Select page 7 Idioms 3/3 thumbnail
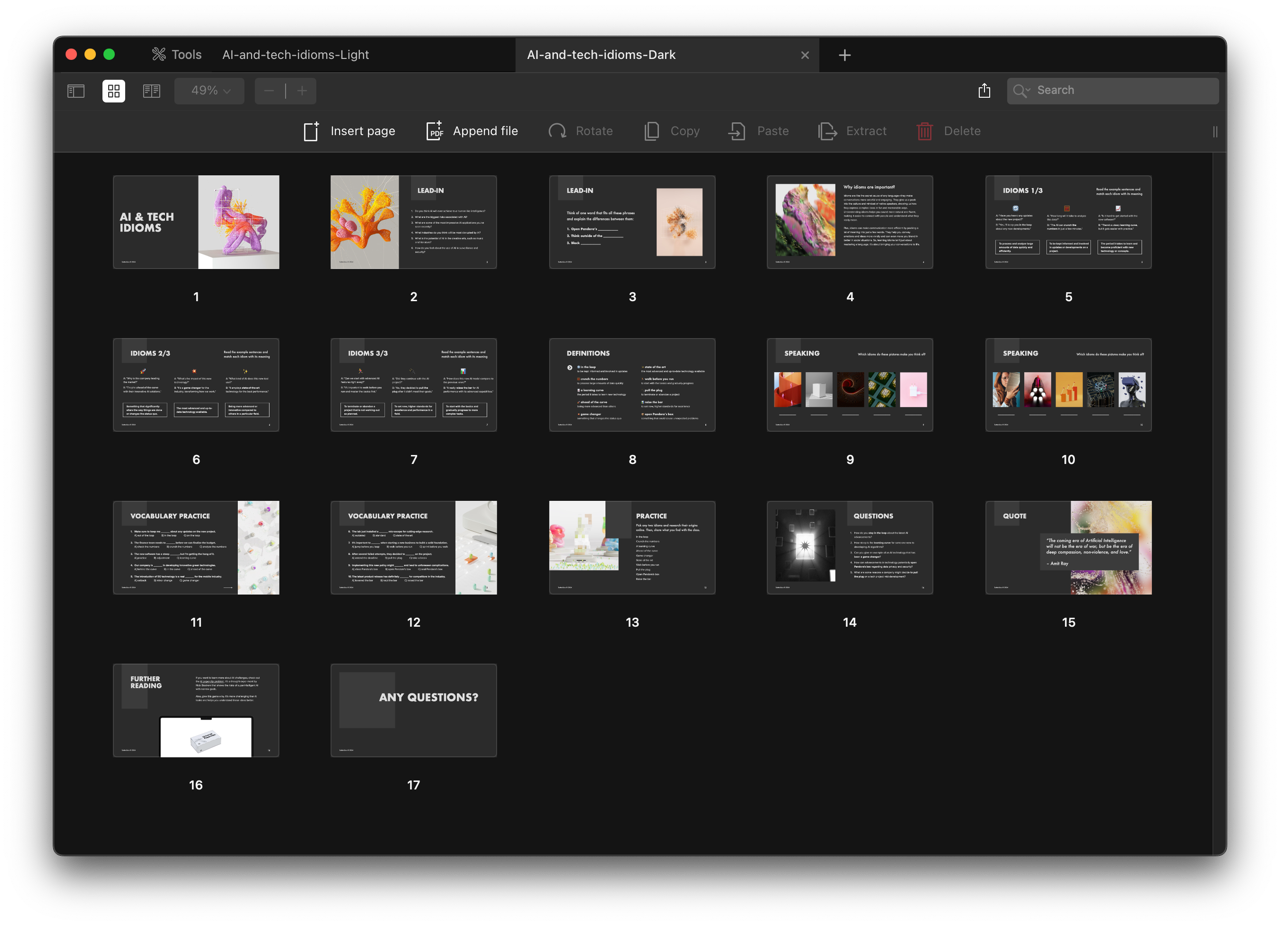The height and width of the screenshot is (926, 1280). tap(414, 385)
